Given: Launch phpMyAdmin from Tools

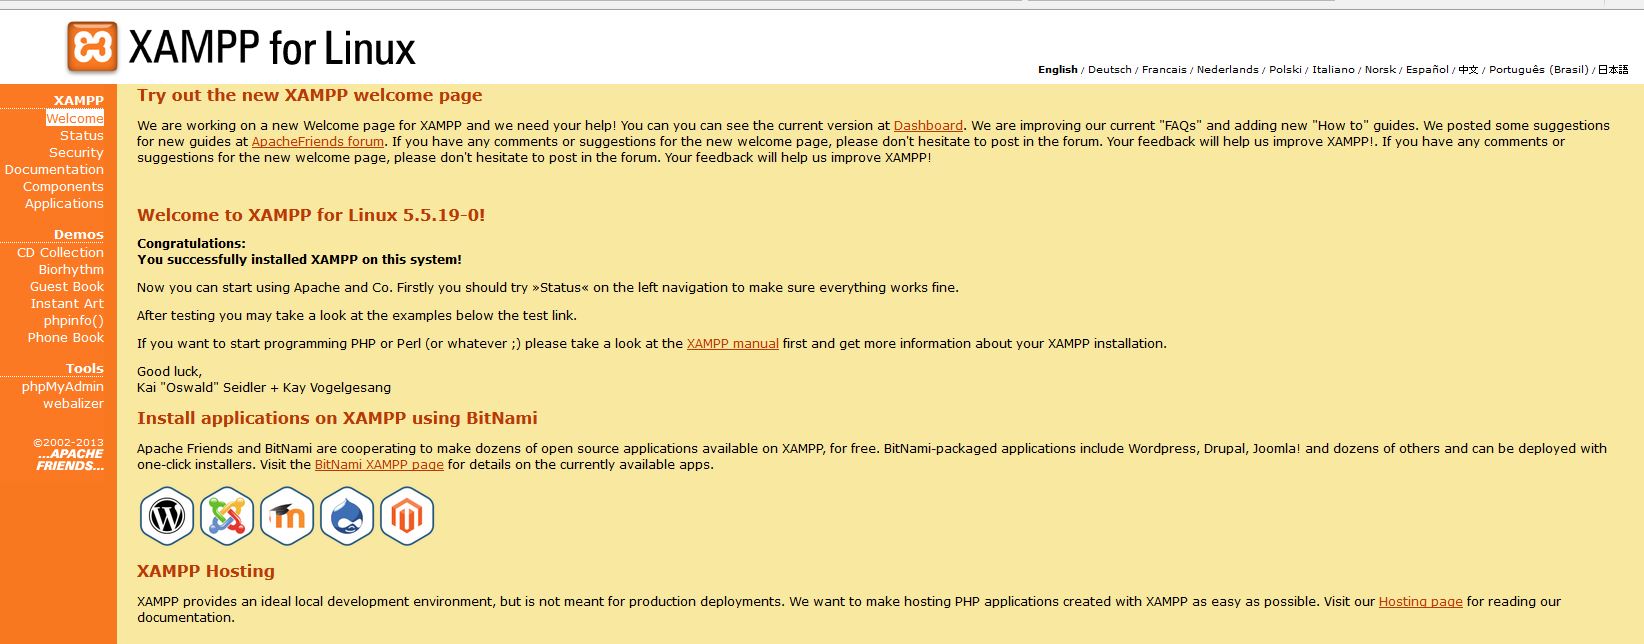Looking at the screenshot, I should (63, 386).
